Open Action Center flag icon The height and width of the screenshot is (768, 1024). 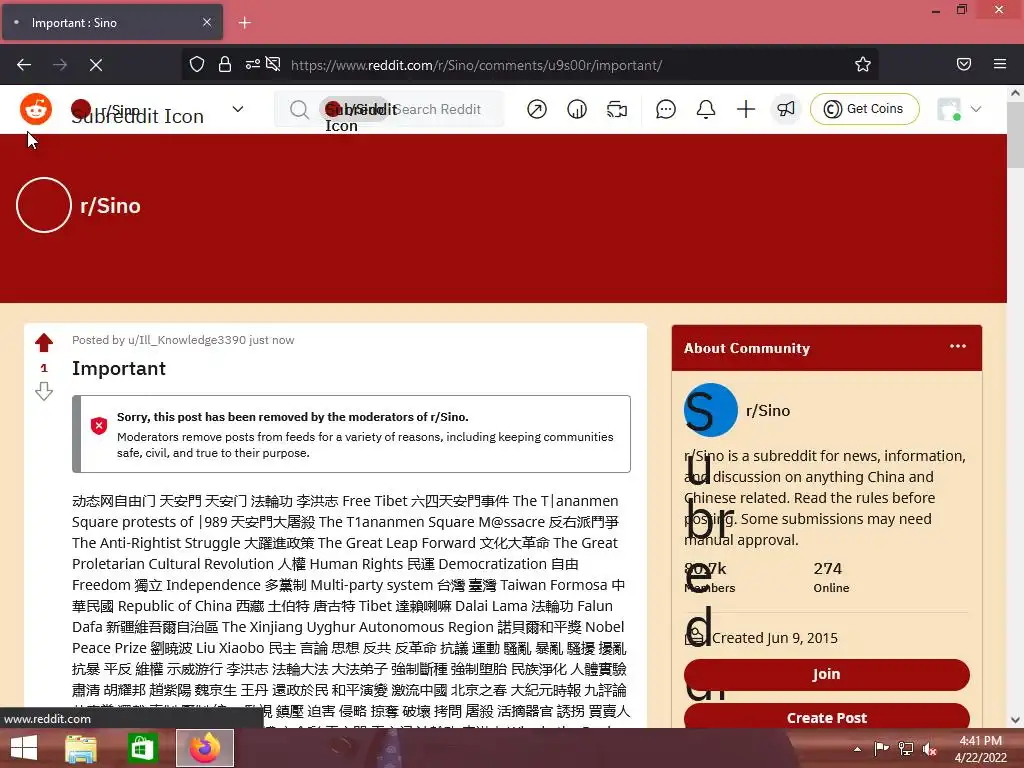881,748
